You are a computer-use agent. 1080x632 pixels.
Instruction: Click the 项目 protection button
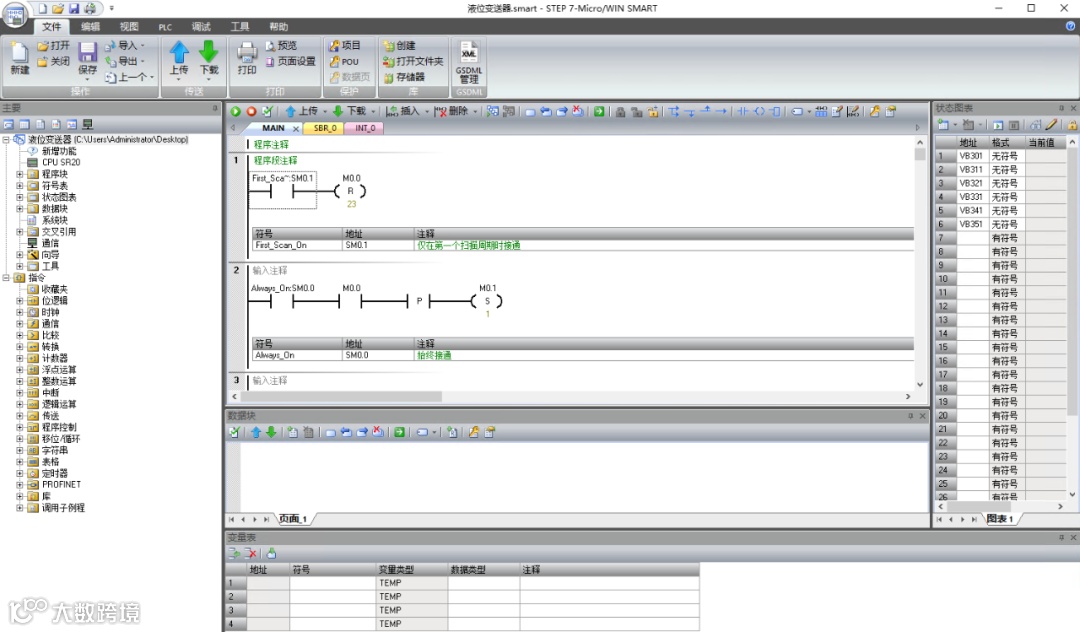point(344,45)
